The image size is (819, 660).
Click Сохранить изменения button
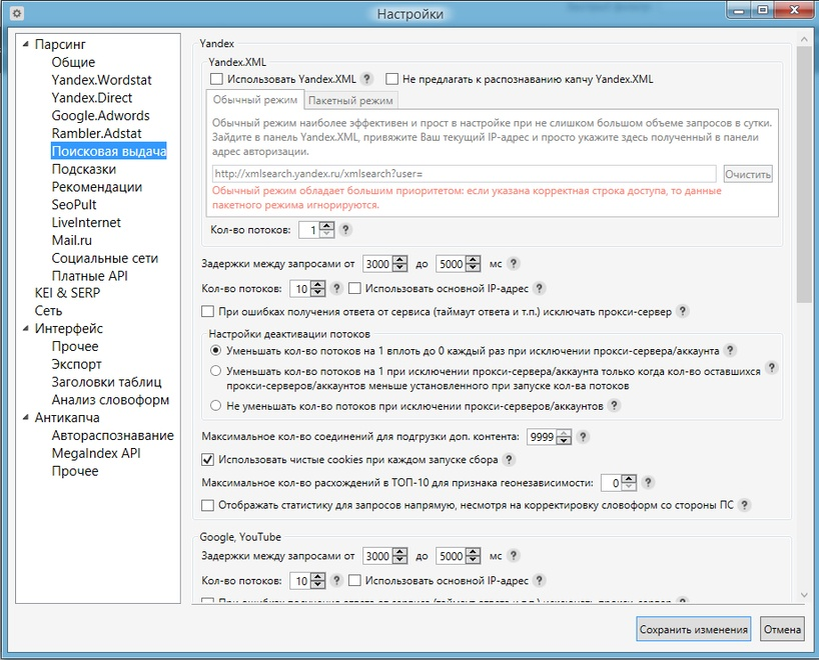coord(694,629)
